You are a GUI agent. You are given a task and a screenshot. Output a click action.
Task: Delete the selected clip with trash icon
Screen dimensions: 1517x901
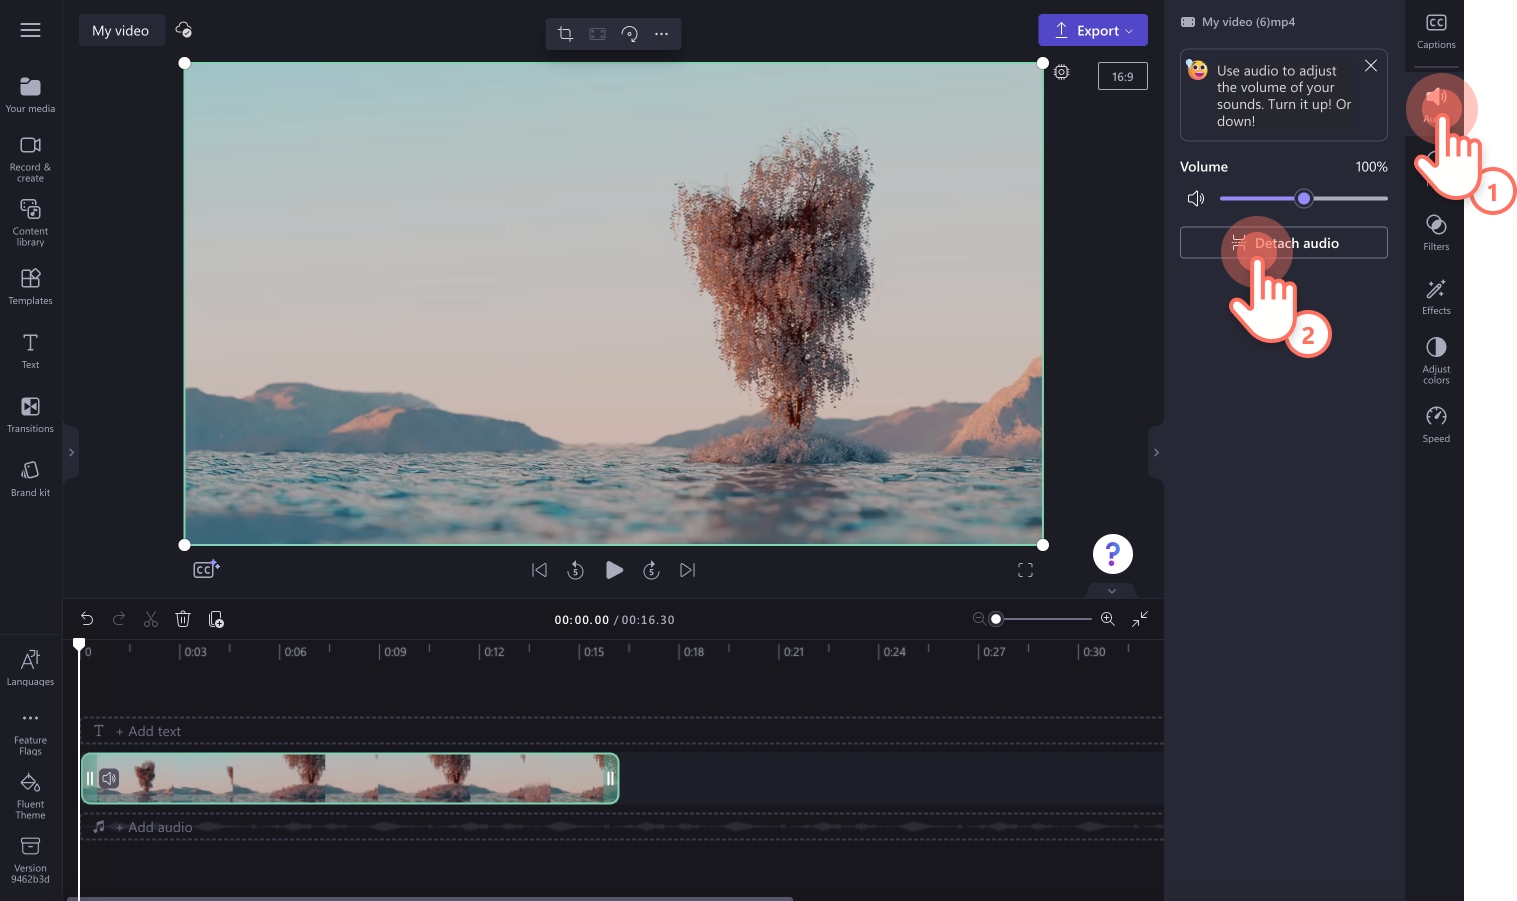click(183, 619)
